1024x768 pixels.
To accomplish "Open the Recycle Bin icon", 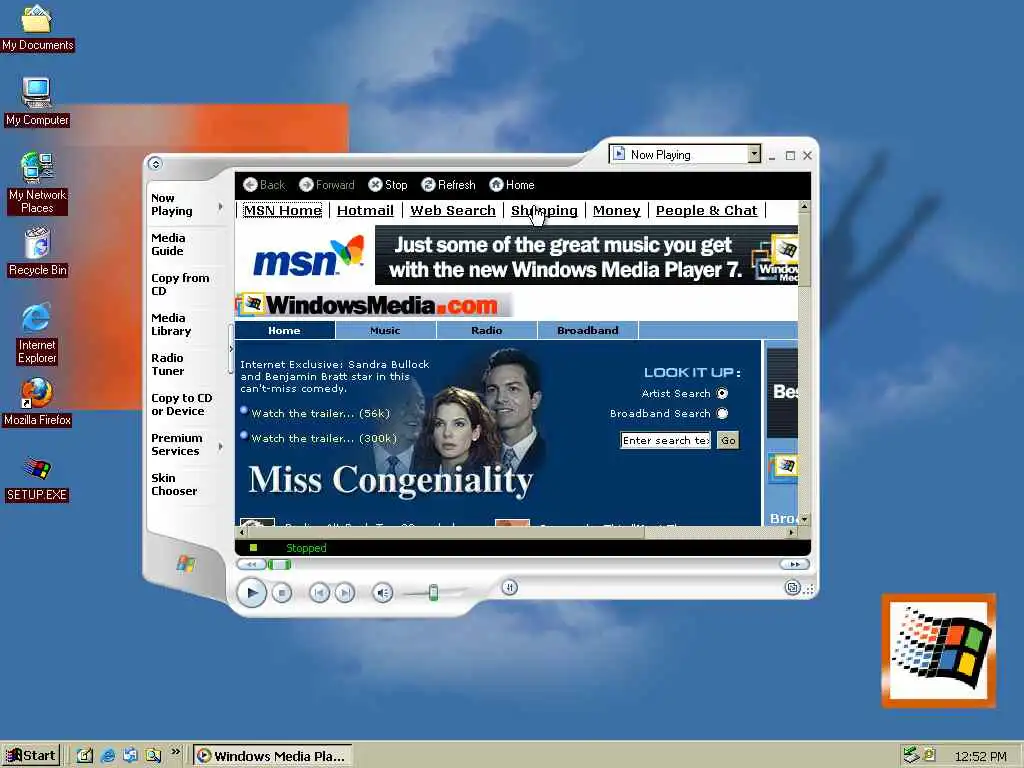I will [37, 252].
